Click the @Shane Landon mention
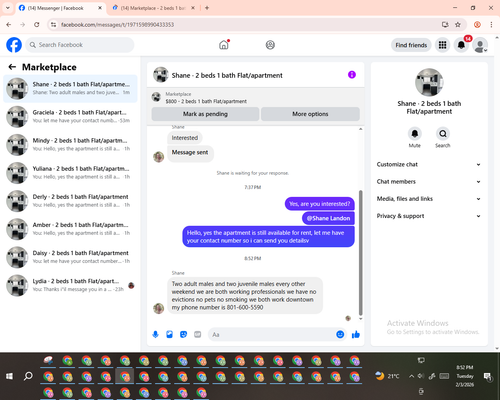Screen dimensions: 500x400 click(x=328, y=218)
